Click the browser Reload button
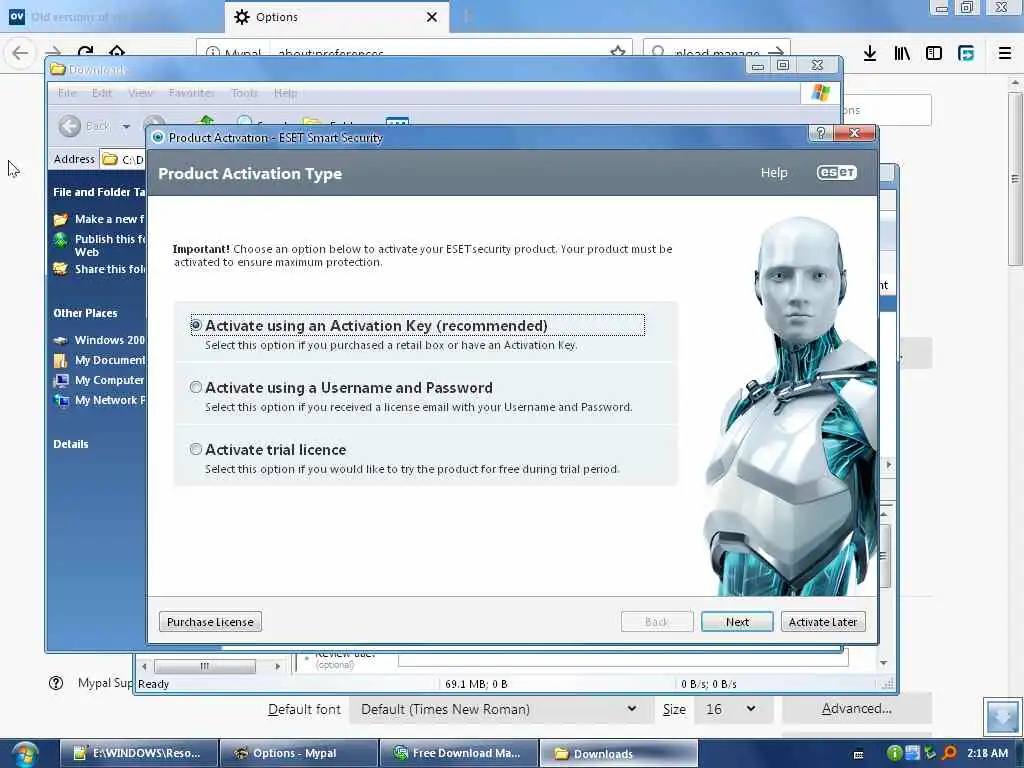Image resolution: width=1024 pixels, height=768 pixels. [86, 52]
